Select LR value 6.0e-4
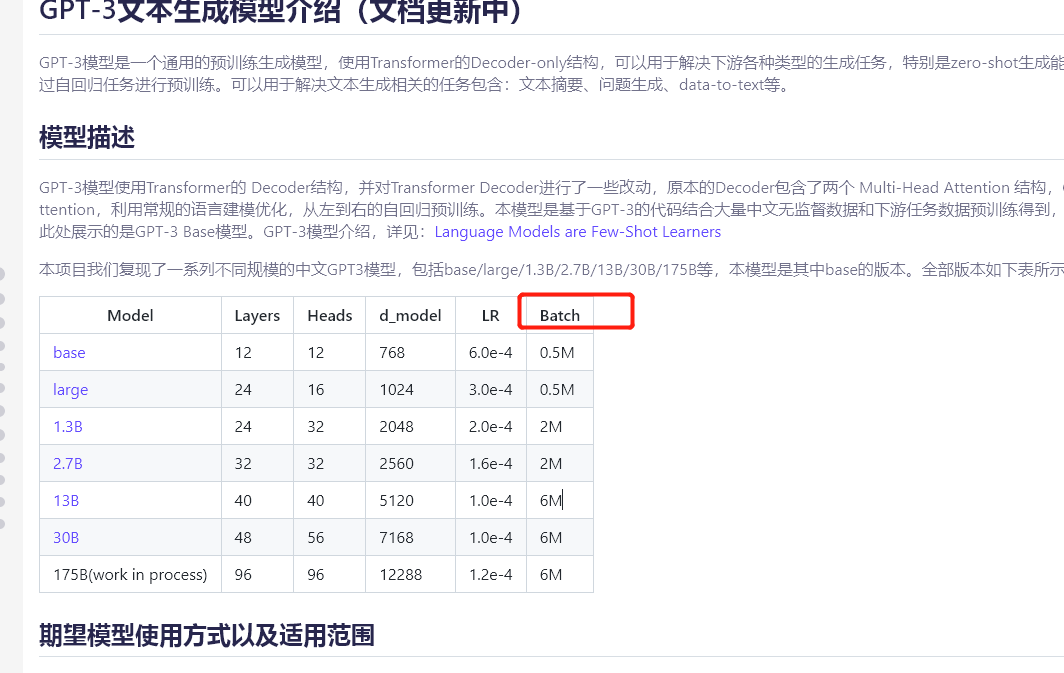This screenshot has width=1064, height=673. 491,353
